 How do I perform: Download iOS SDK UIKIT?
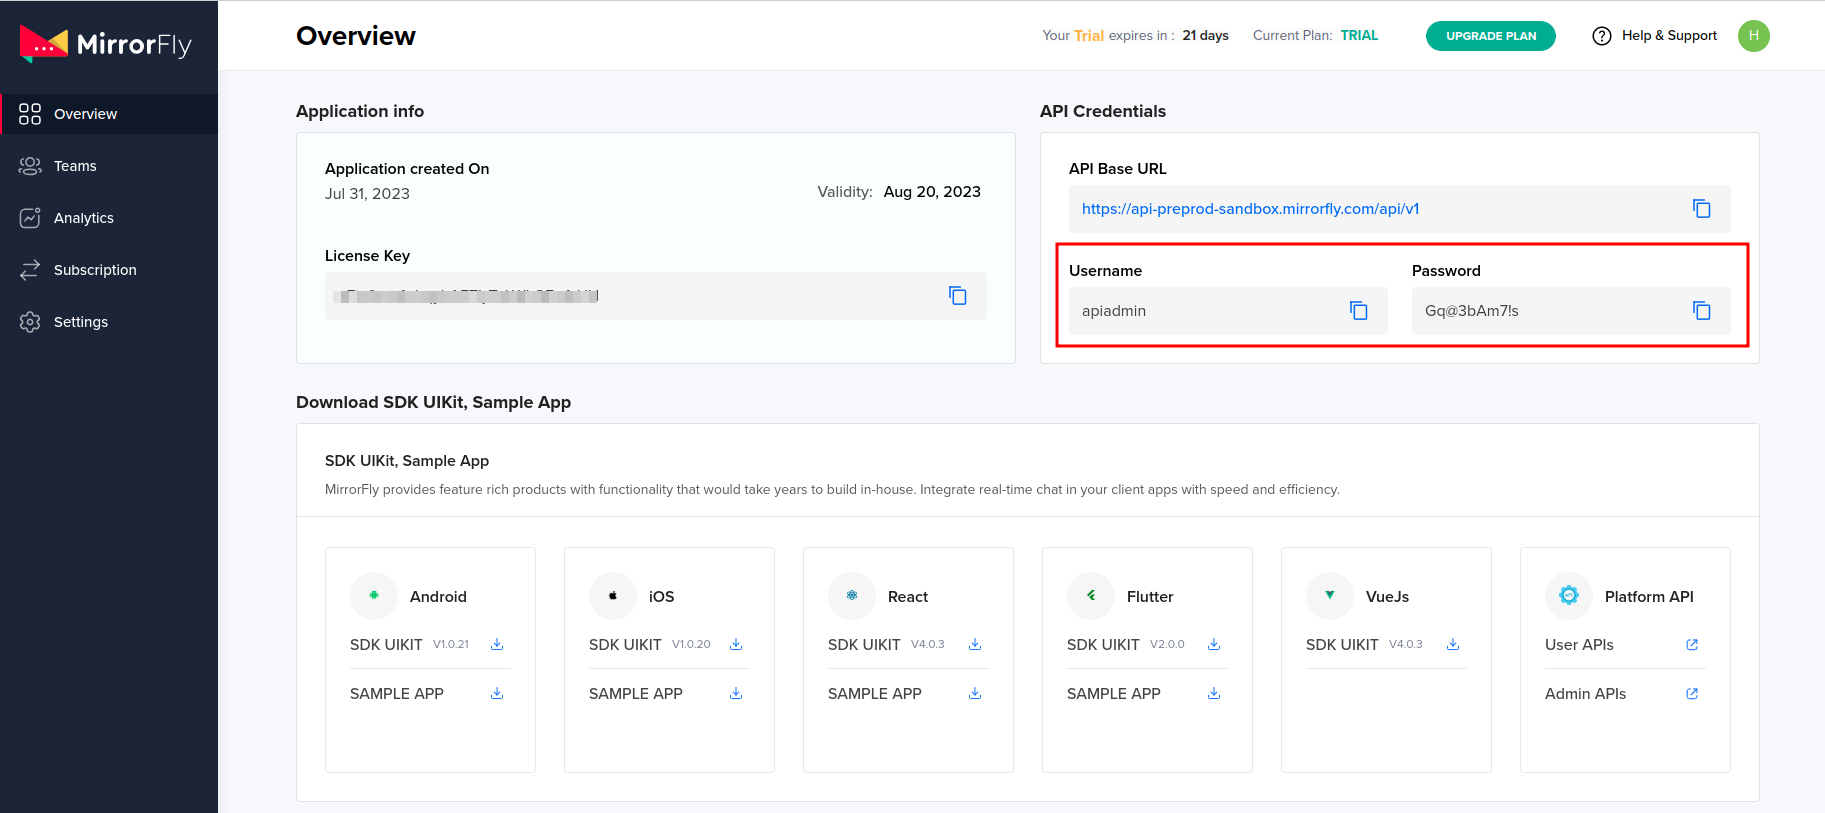[736, 644]
